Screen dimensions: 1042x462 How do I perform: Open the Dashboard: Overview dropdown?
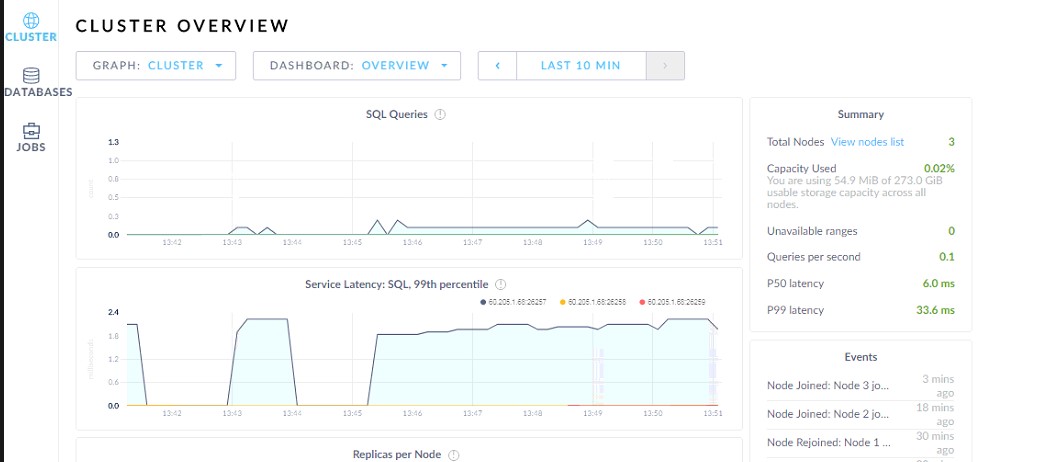tap(357, 66)
